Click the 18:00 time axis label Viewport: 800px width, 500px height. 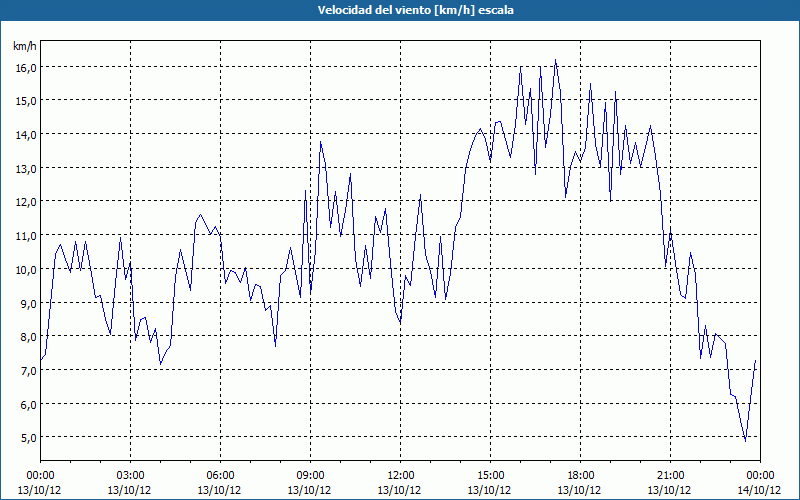point(581,476)
